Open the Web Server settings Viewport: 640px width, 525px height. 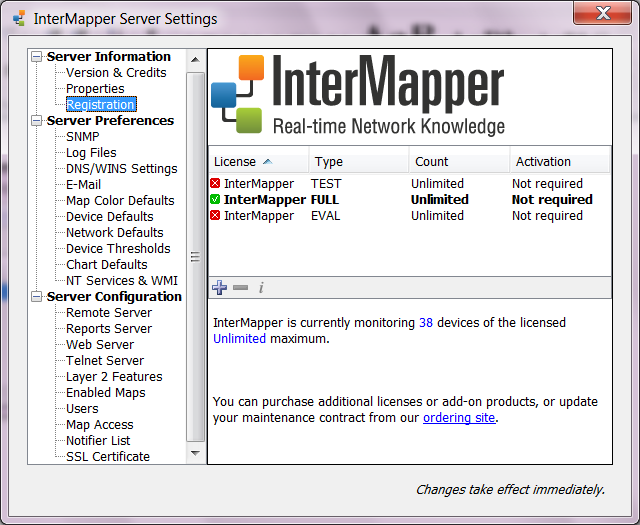(x=99, y=345)
